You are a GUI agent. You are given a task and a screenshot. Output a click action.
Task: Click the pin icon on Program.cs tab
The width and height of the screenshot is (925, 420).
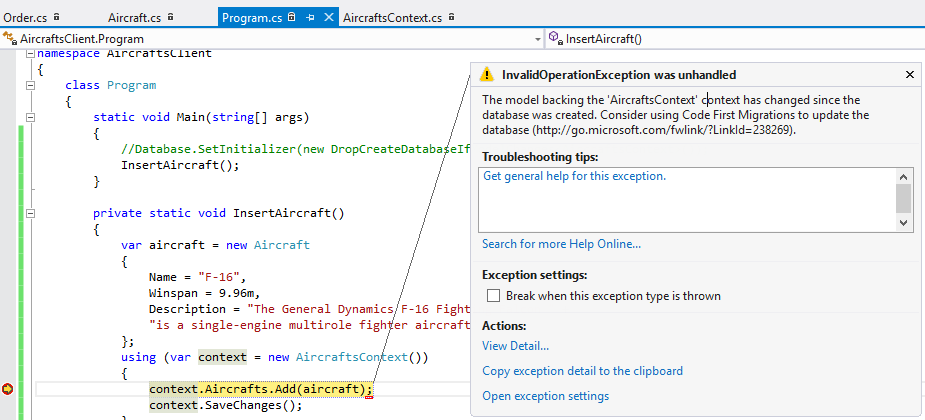(311, 18)
